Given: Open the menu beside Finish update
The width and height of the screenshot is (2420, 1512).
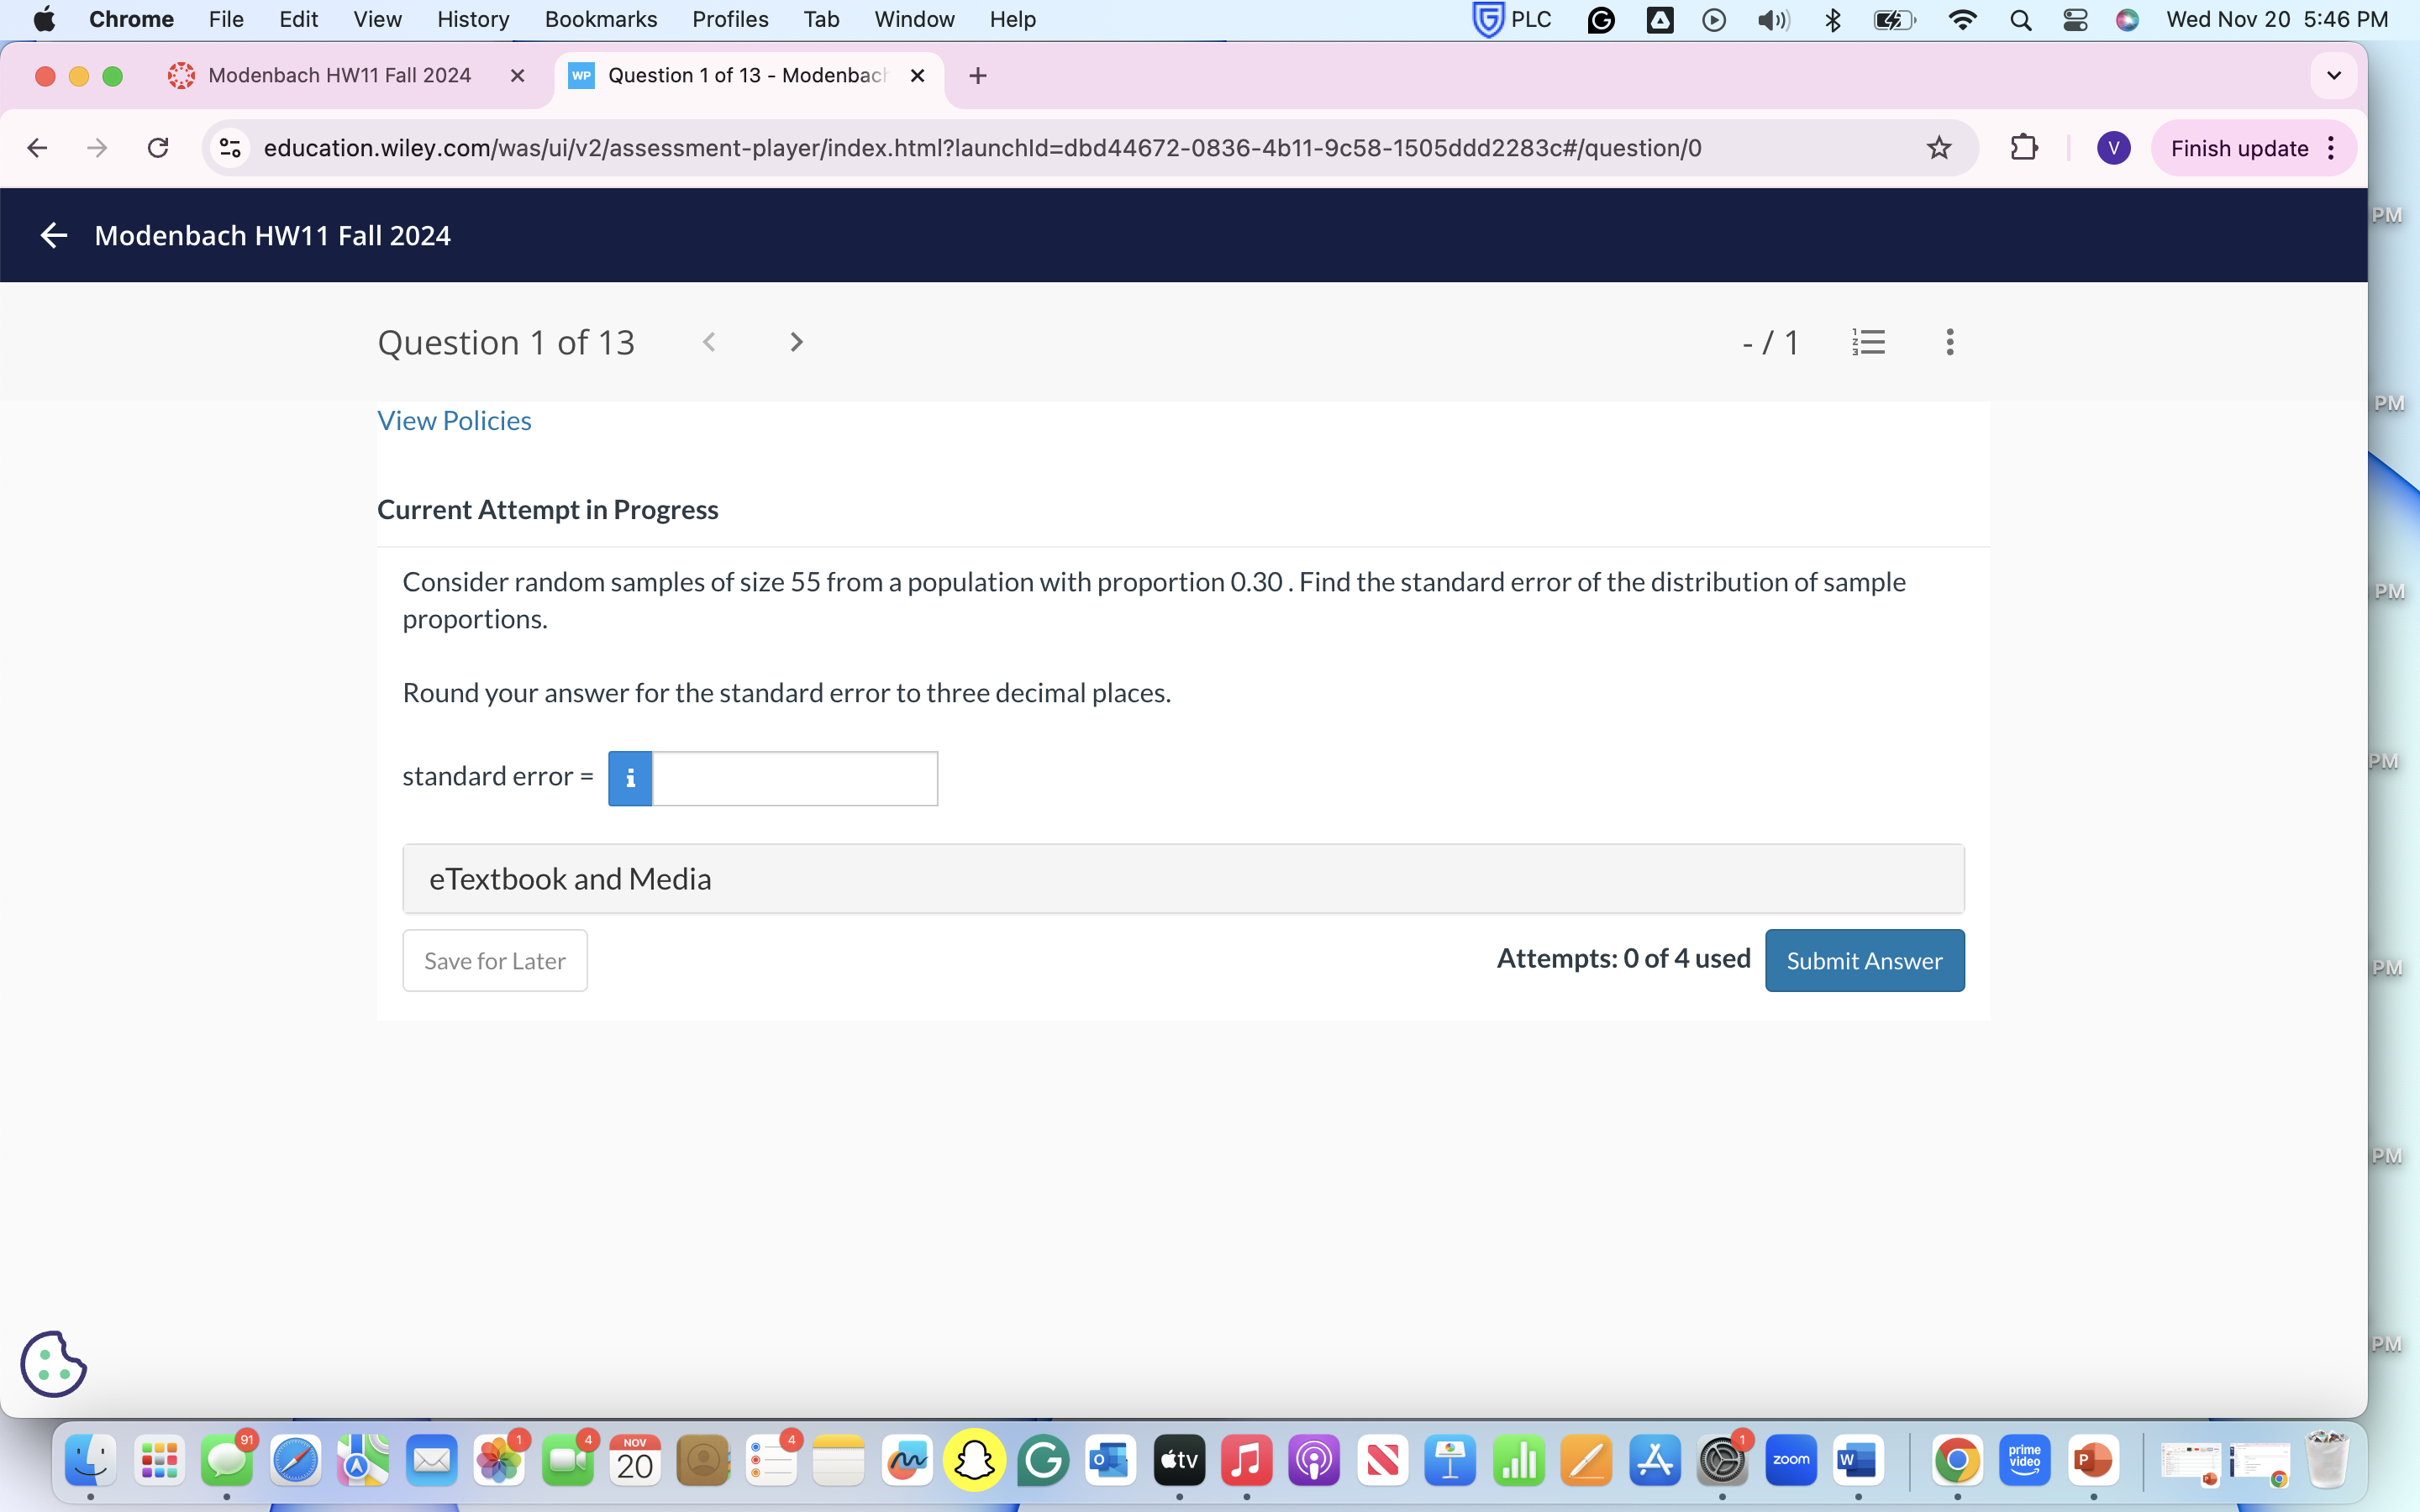Looking at the screenshot, I should pos(2330,147).
